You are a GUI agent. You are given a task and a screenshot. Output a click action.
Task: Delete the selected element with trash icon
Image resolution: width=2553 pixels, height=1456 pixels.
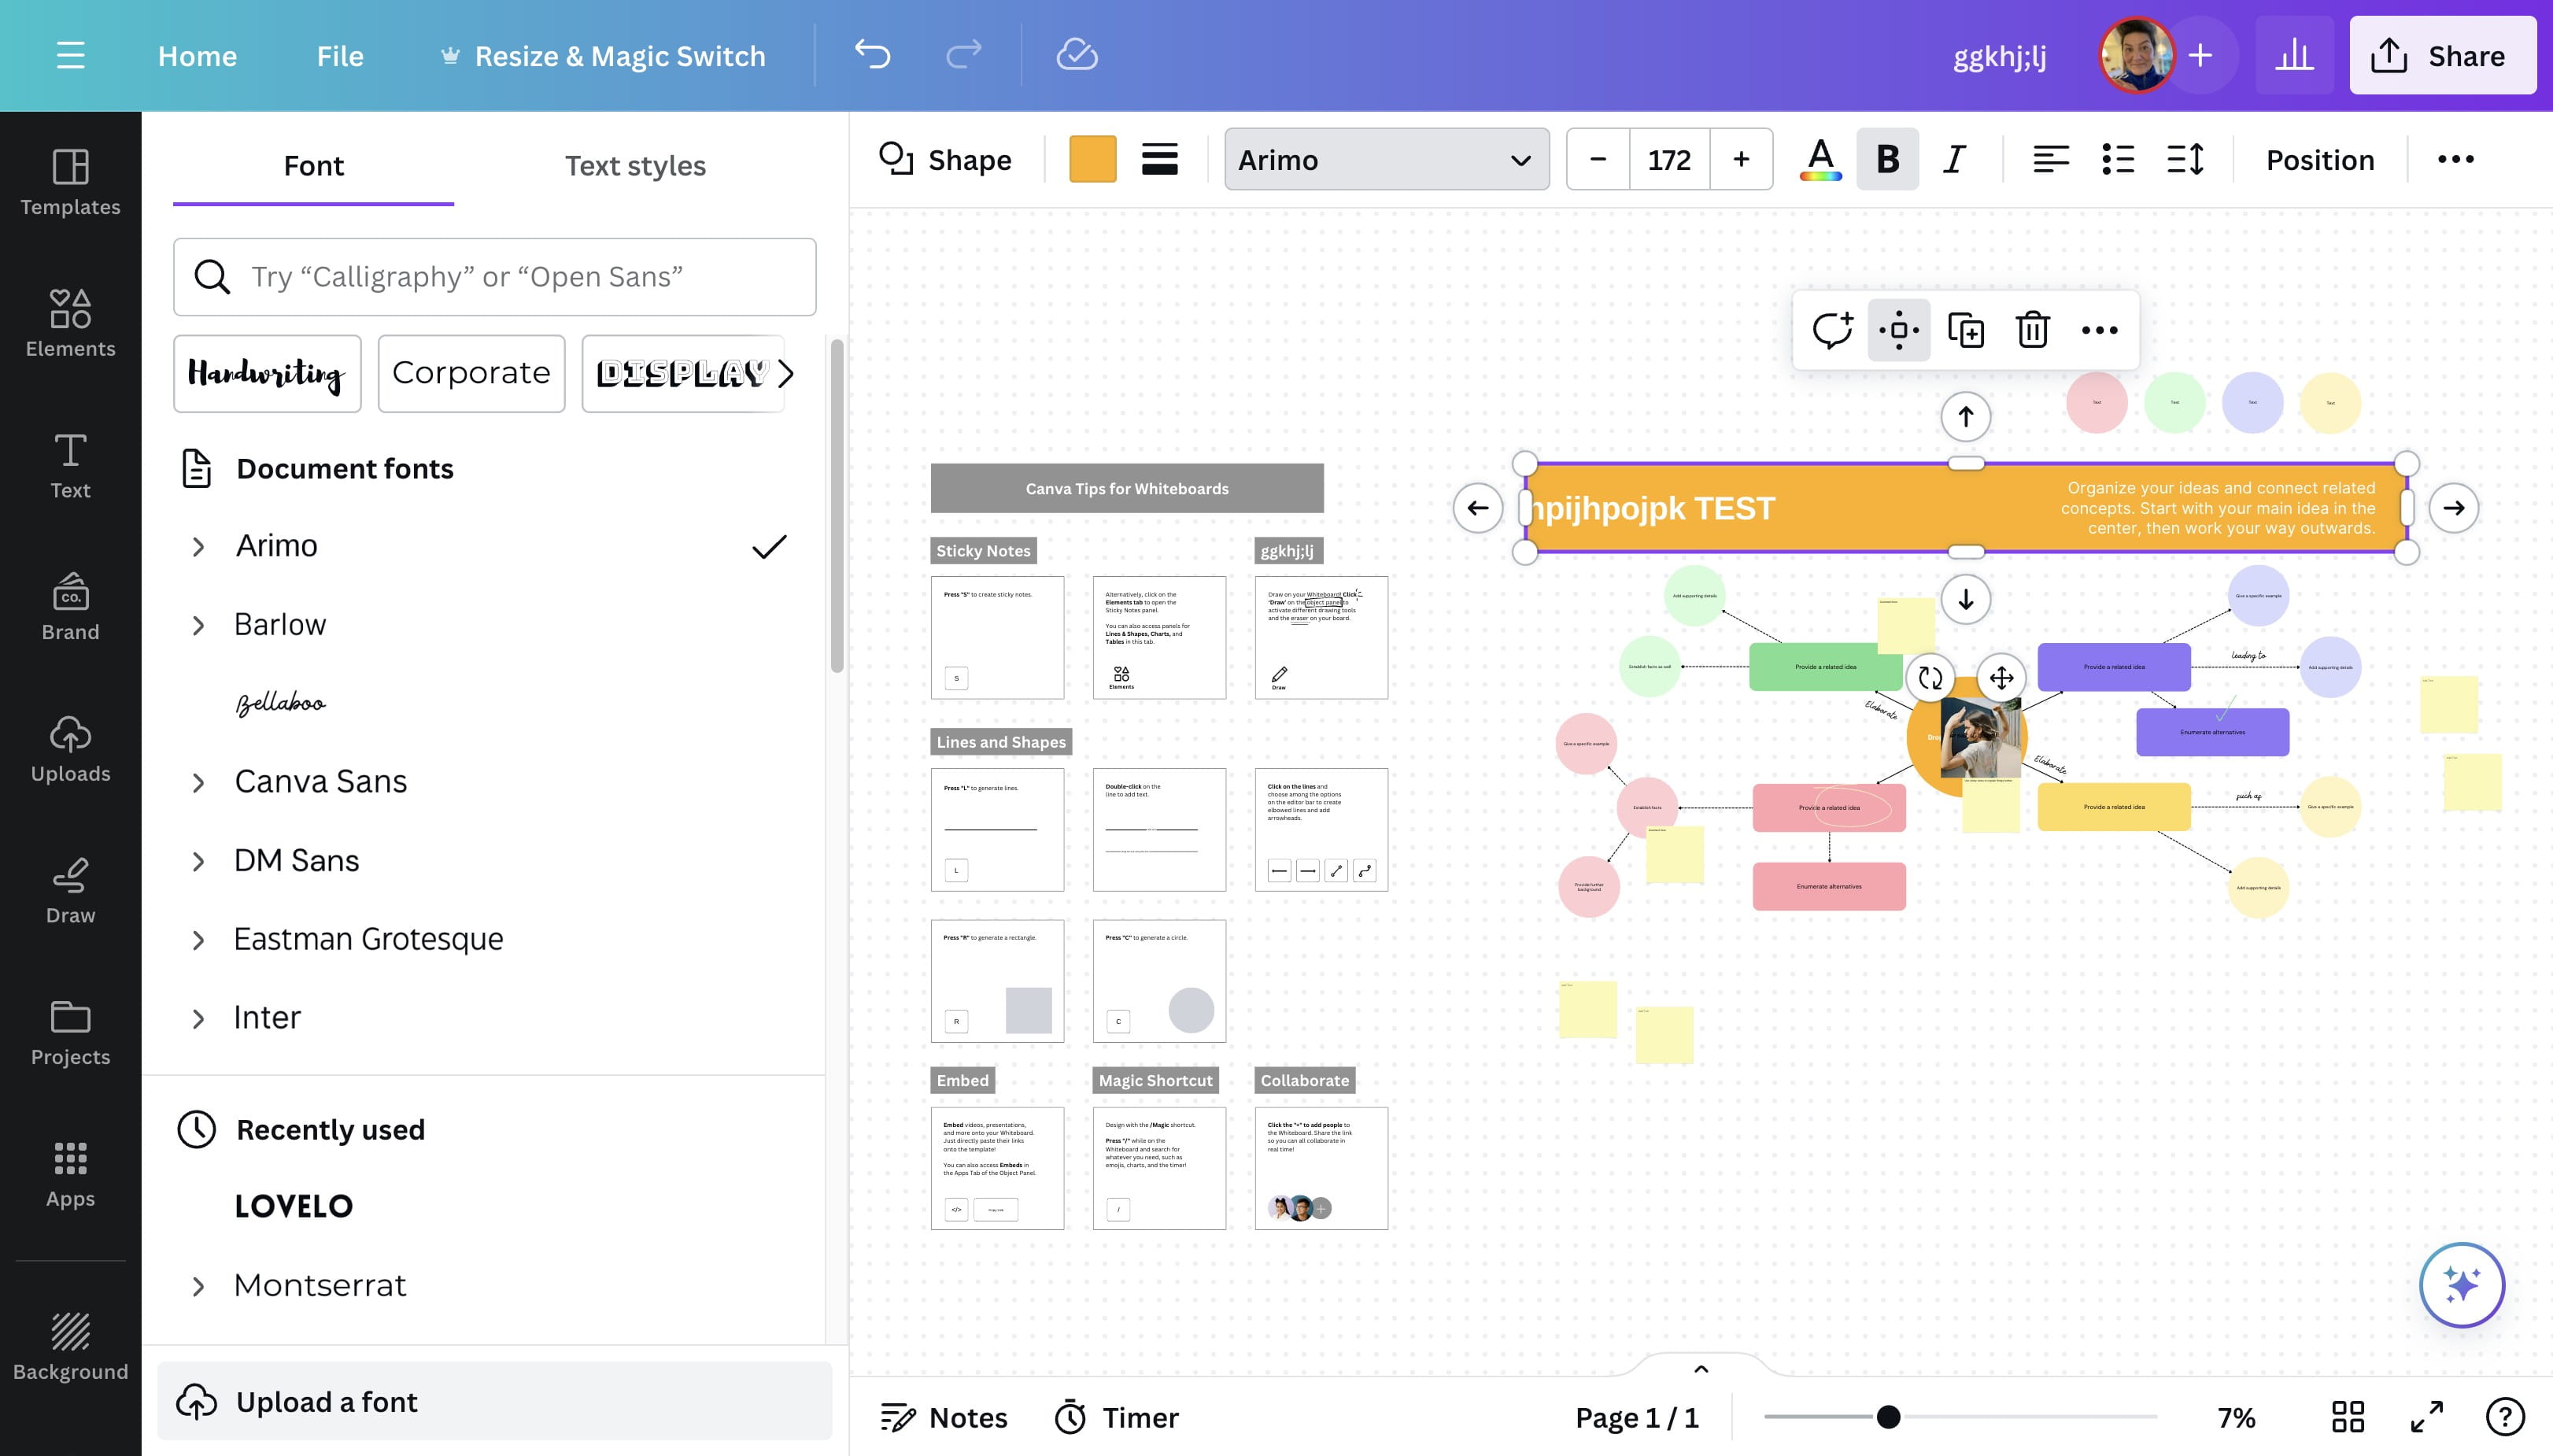(2032, 330)
